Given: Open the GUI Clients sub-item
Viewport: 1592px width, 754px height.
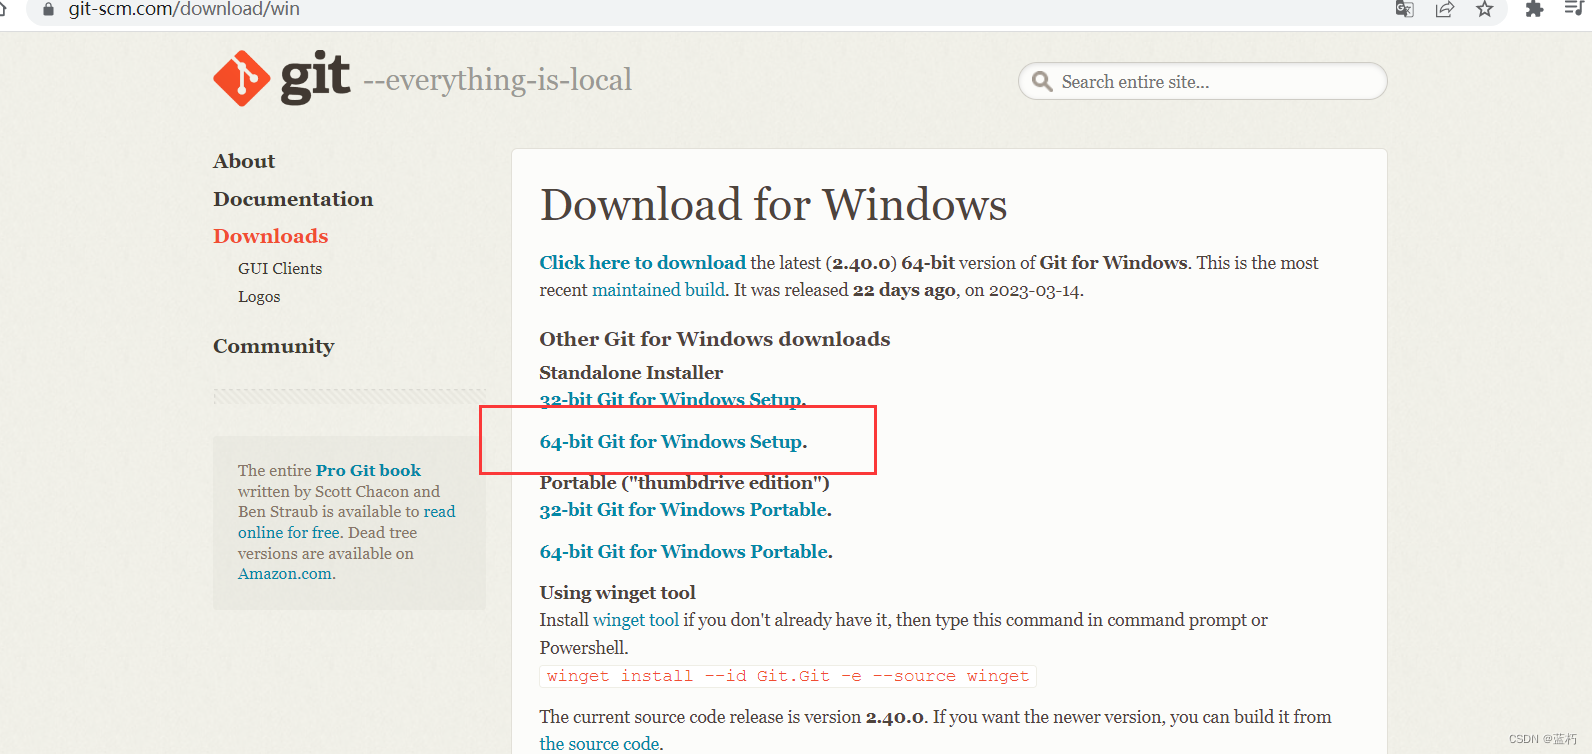Looking at the screenshot, I should tap(280, 268).
